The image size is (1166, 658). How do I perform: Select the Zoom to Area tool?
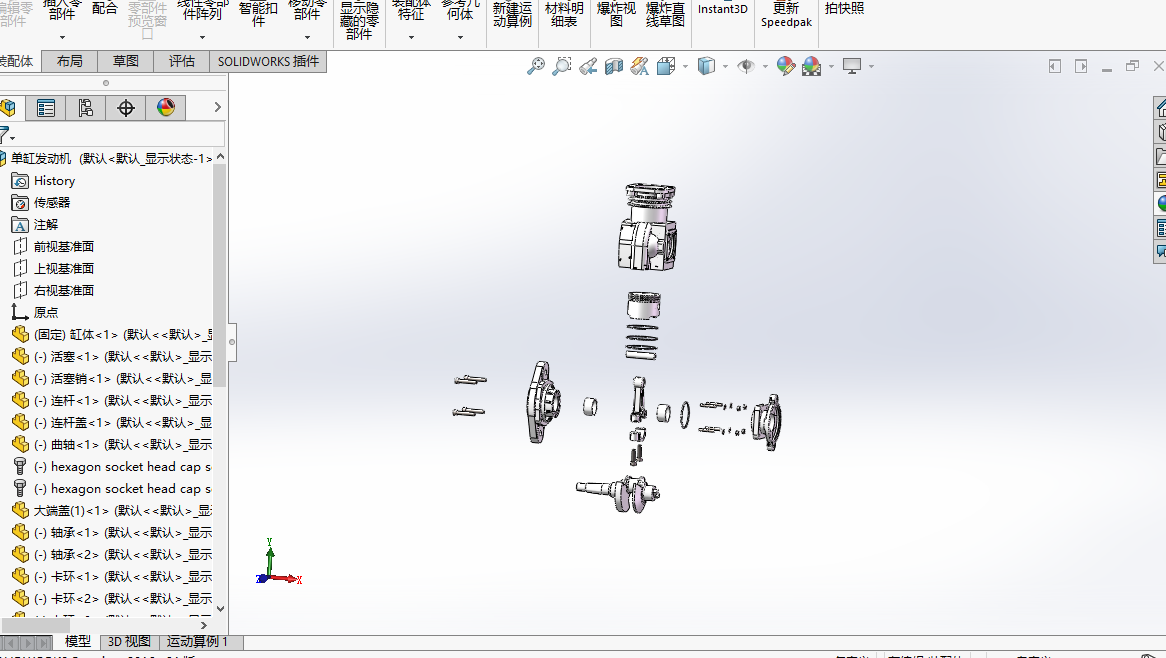[561, 66]
